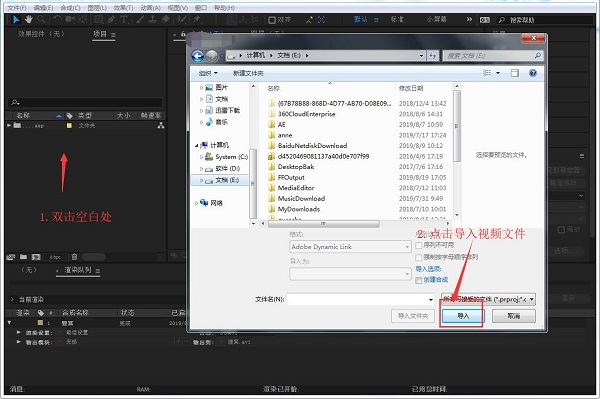Click the horizontal scrollbar under file list
The image size is (600, 399).
(323, 223)
